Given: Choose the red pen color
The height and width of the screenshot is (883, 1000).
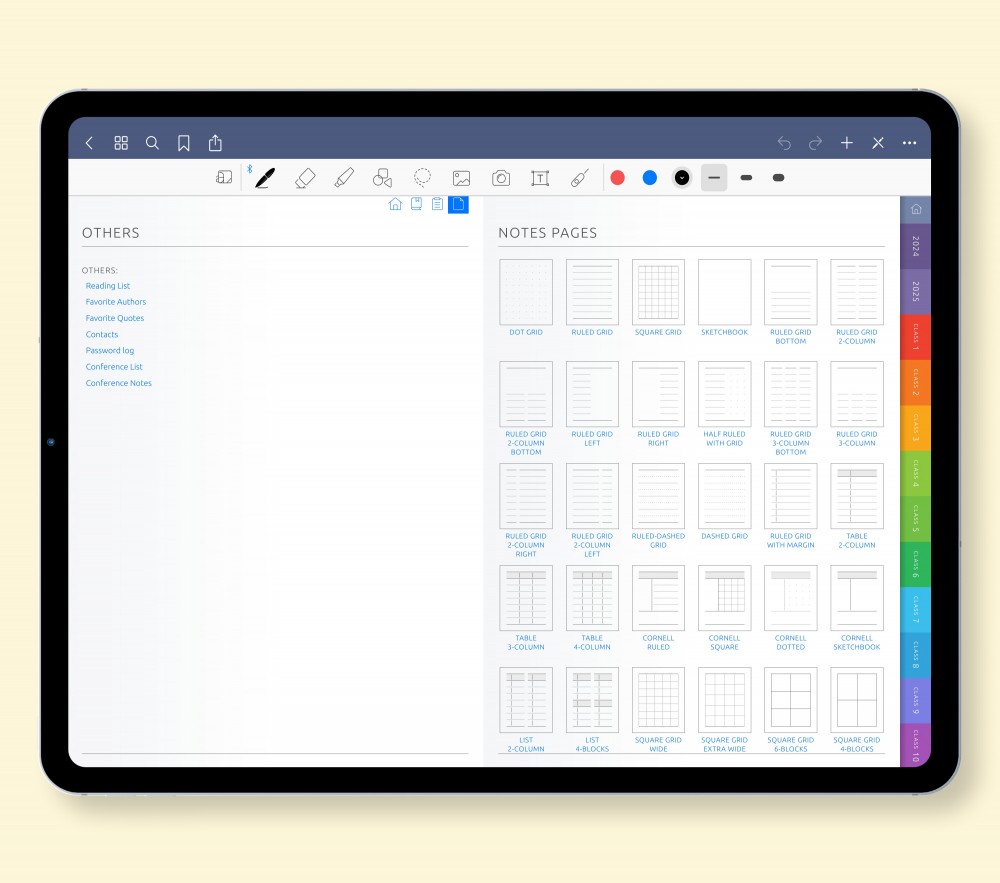Looking at the screenshot, I should 617,178.
